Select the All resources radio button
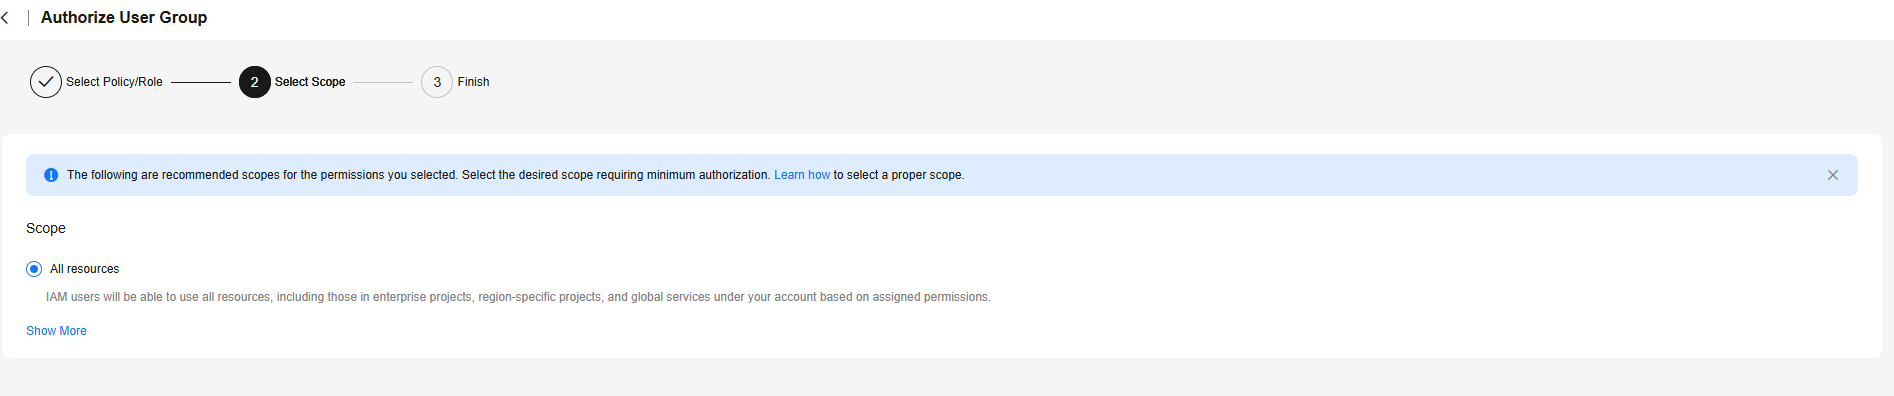This screenshot has width=1894, height=396. (x=34, y=269)
